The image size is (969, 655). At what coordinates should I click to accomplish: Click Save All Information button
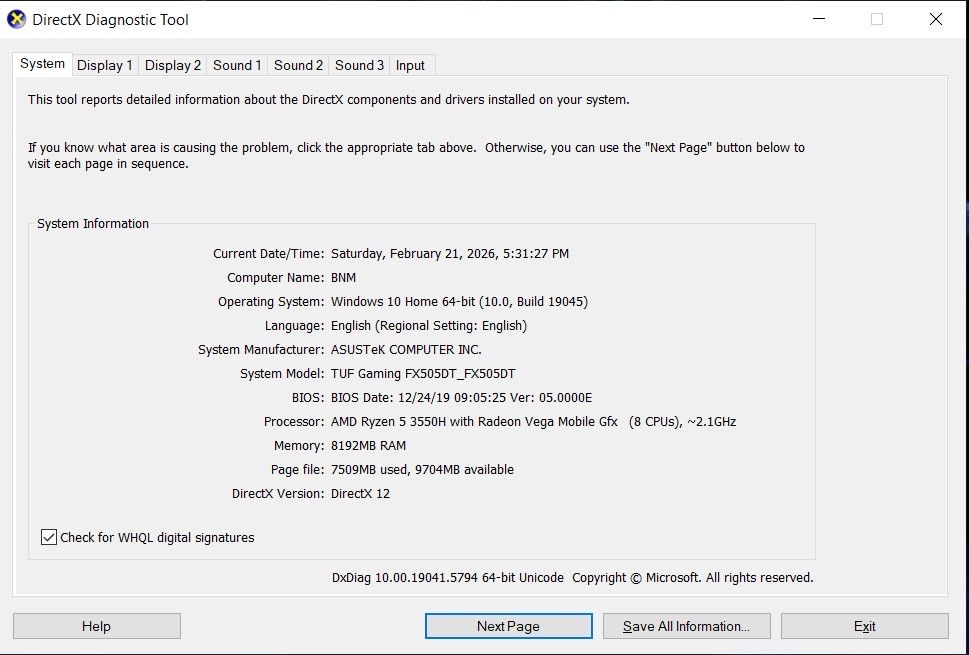[x=687, y=626]
